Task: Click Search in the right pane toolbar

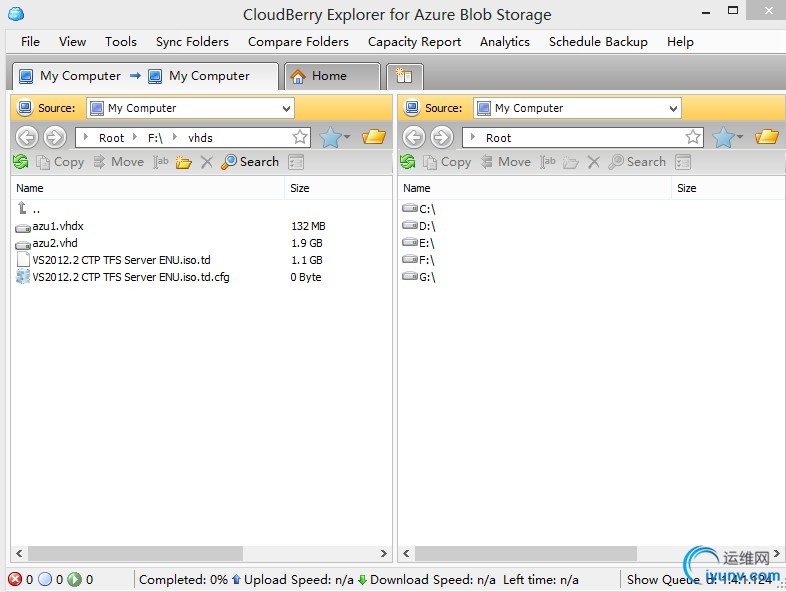Action: tap(637, 162)
